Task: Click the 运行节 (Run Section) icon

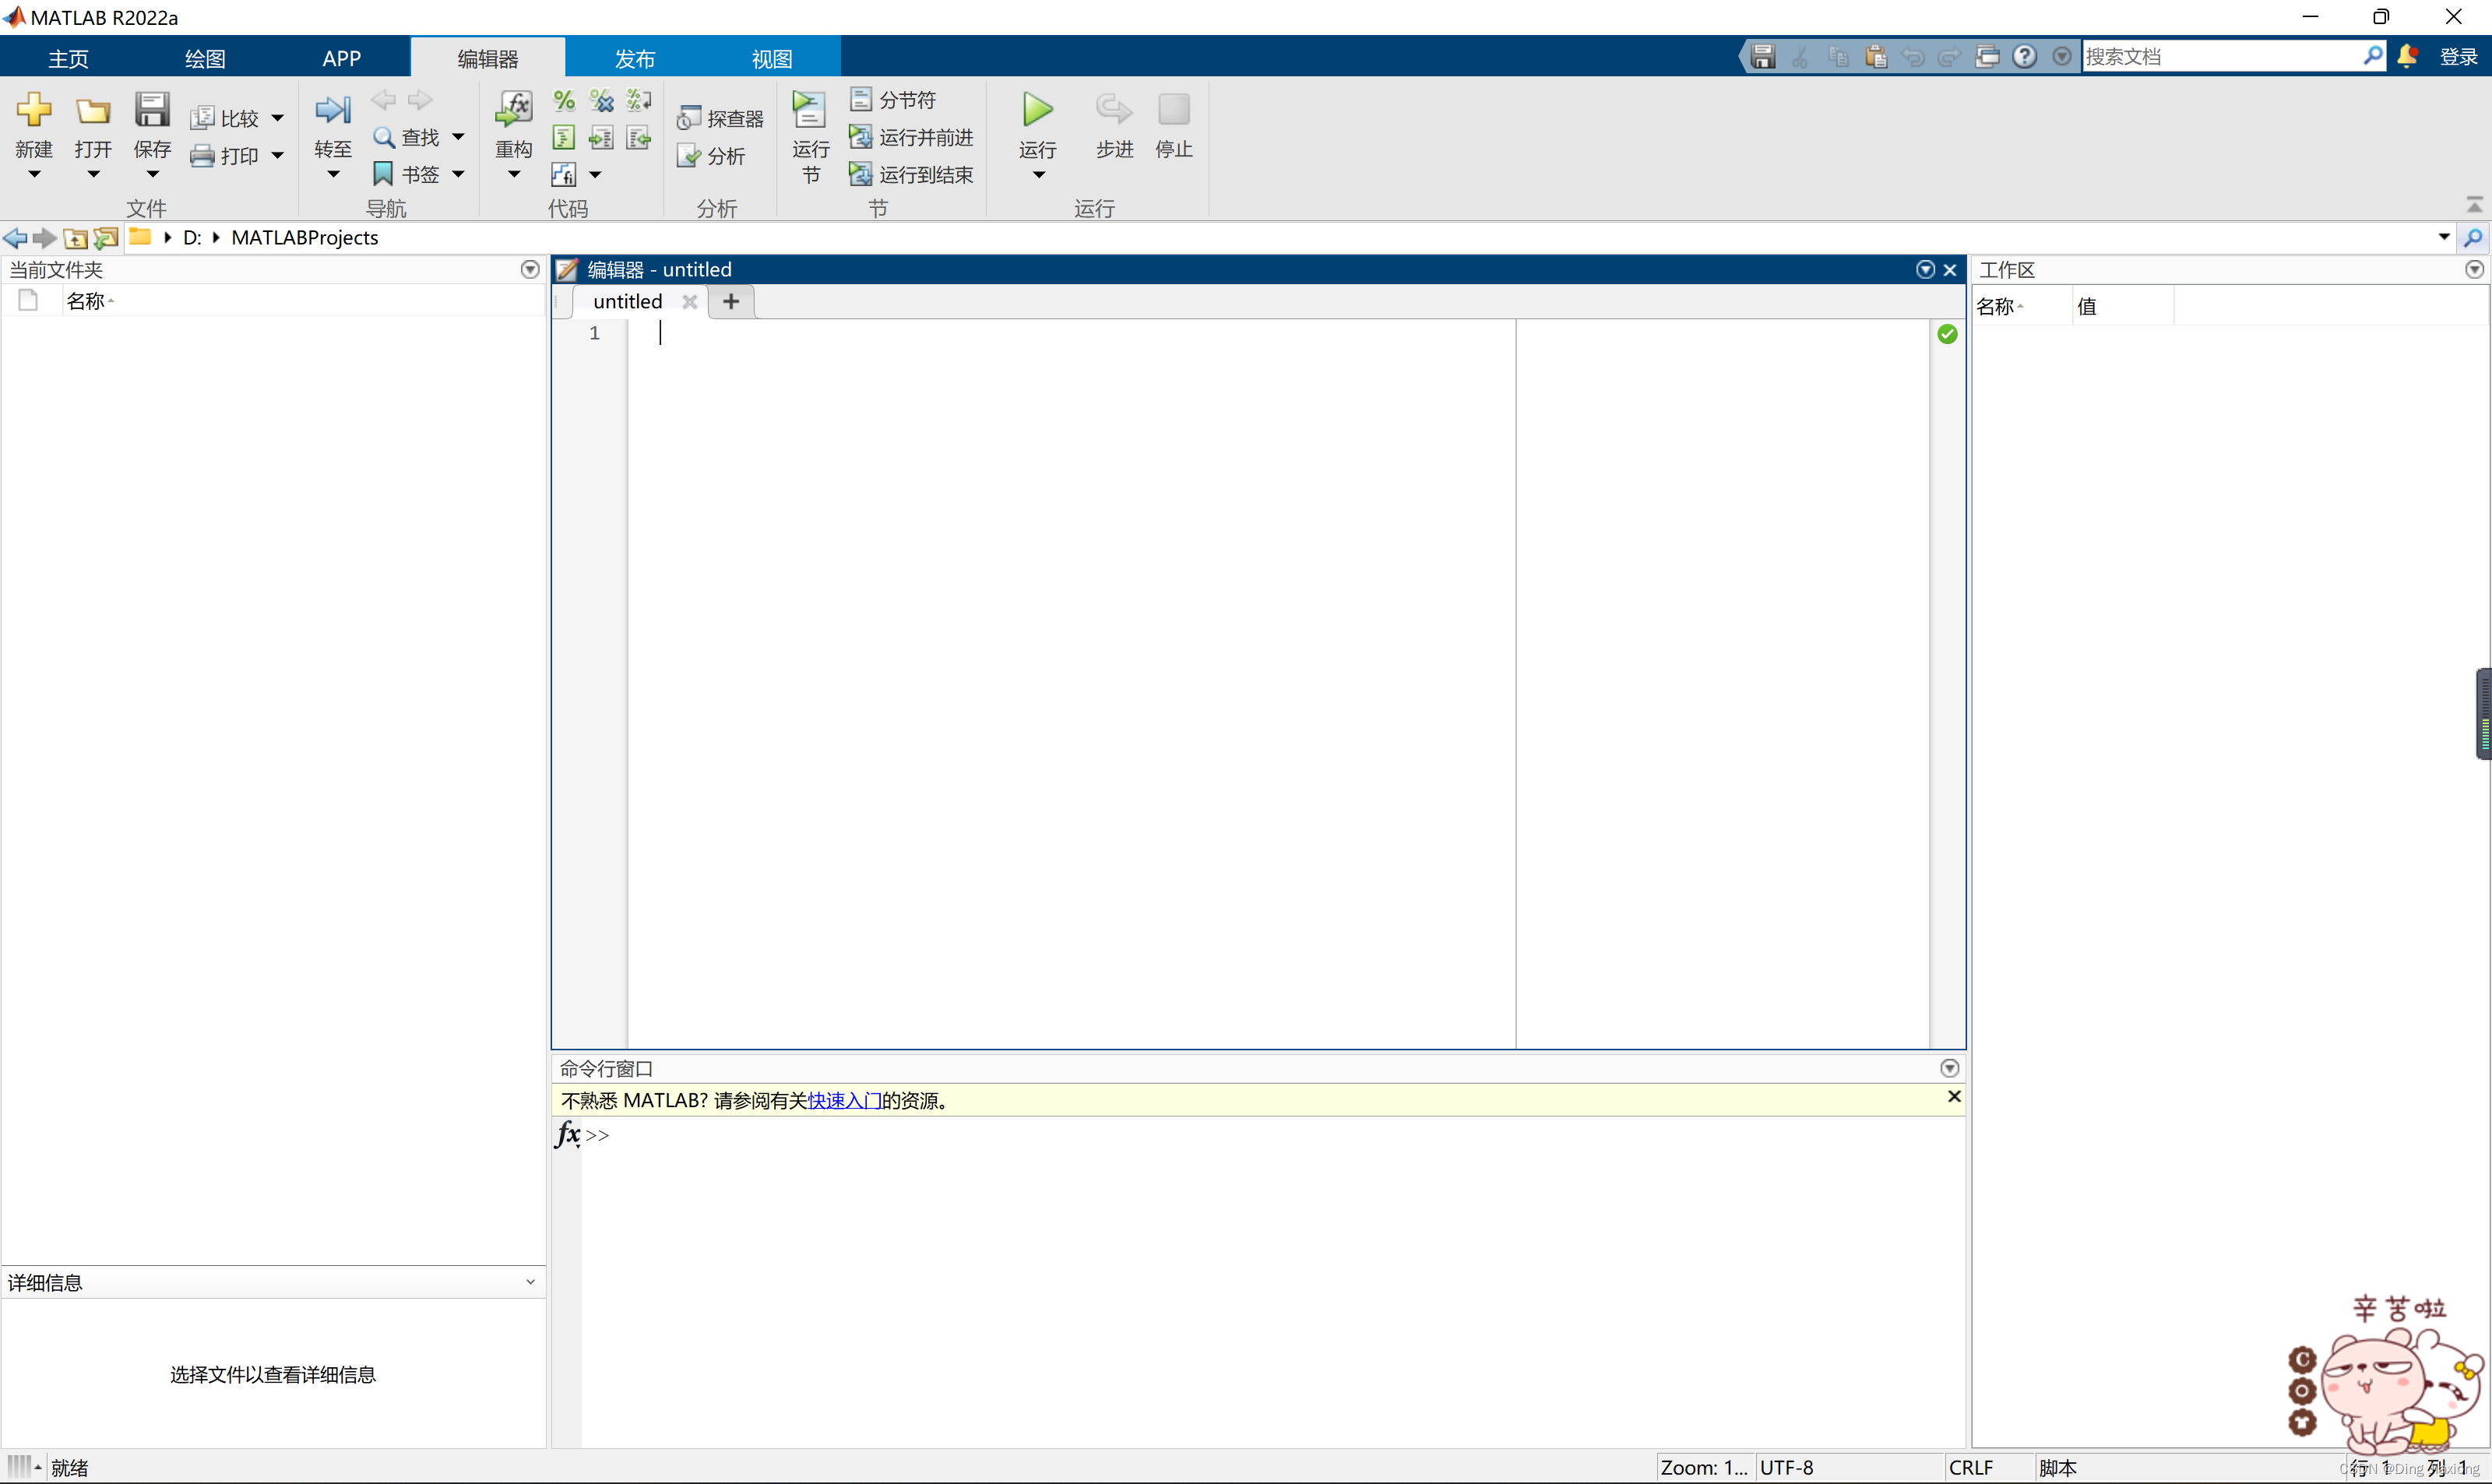Action: [x=809, y=109]
